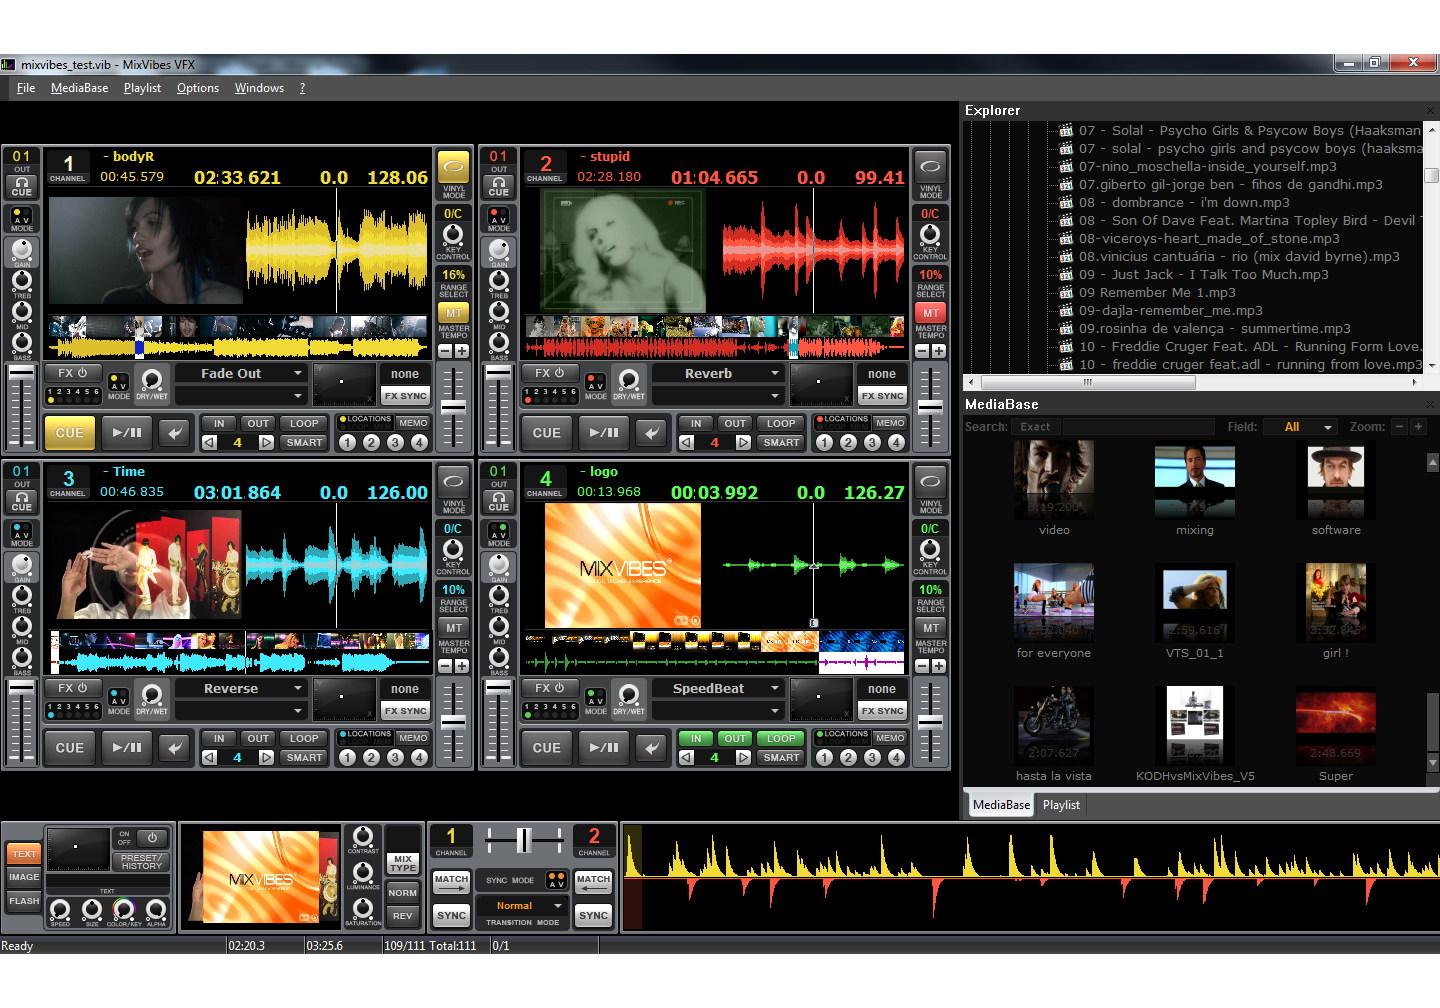Enable headphone CUE on deck 1

click(x=22, y=187)
